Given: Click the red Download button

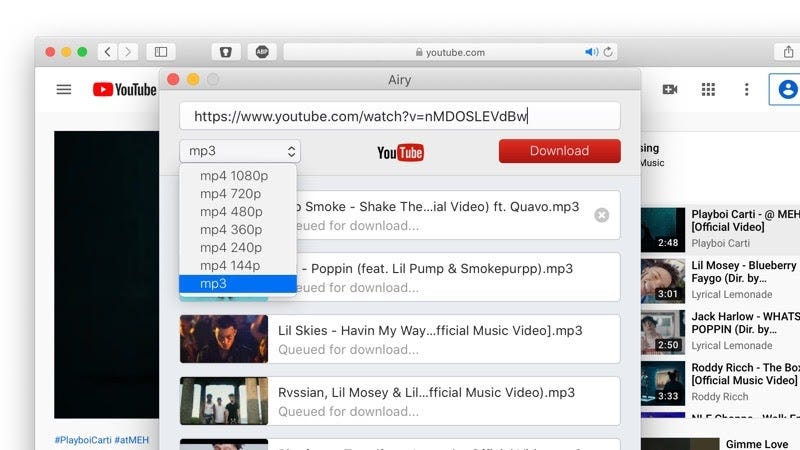Looking at the screenshot, I should point(560,151).
